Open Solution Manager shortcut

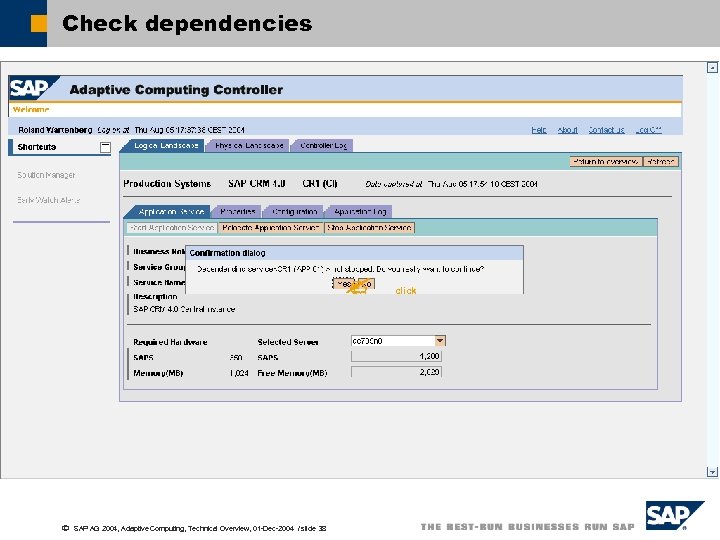coord(46,175)
